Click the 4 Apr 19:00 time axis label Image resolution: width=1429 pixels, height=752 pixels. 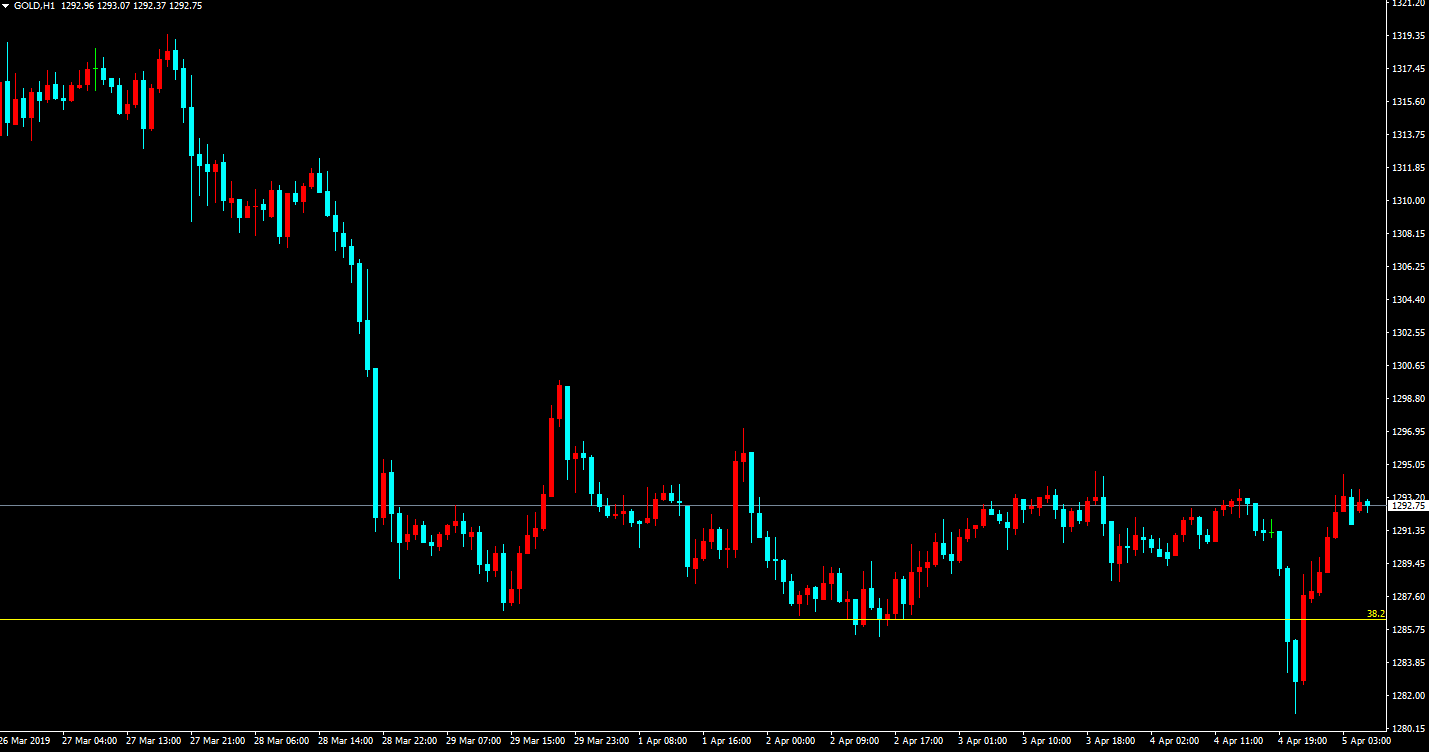1302,741
